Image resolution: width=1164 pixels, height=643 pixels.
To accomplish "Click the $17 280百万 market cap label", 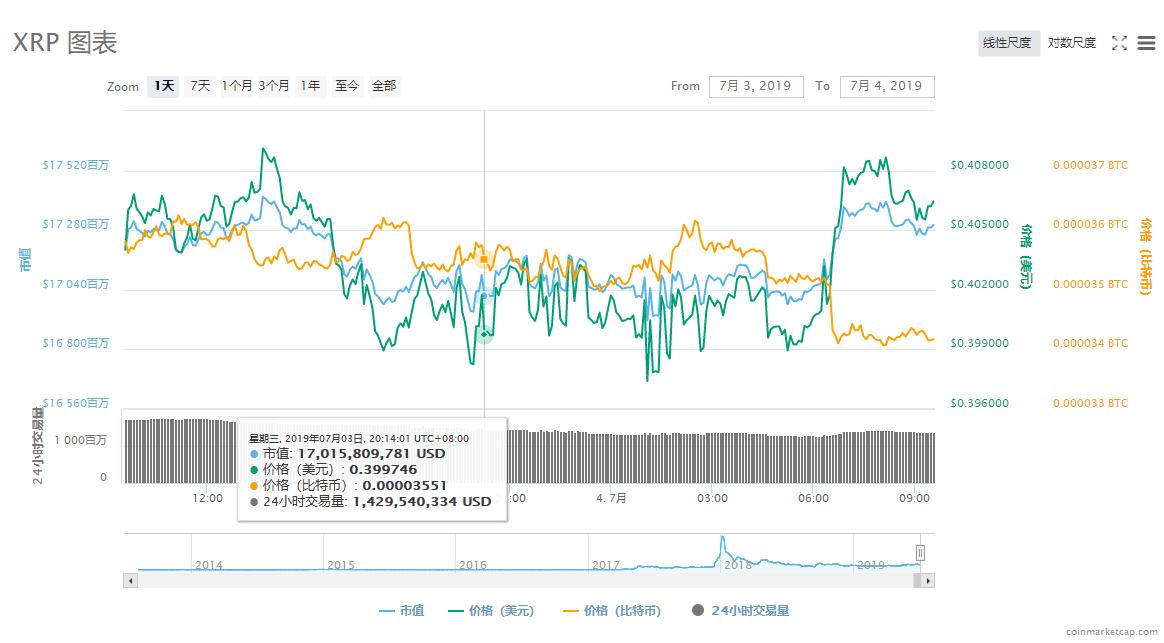I will point(76,224).
